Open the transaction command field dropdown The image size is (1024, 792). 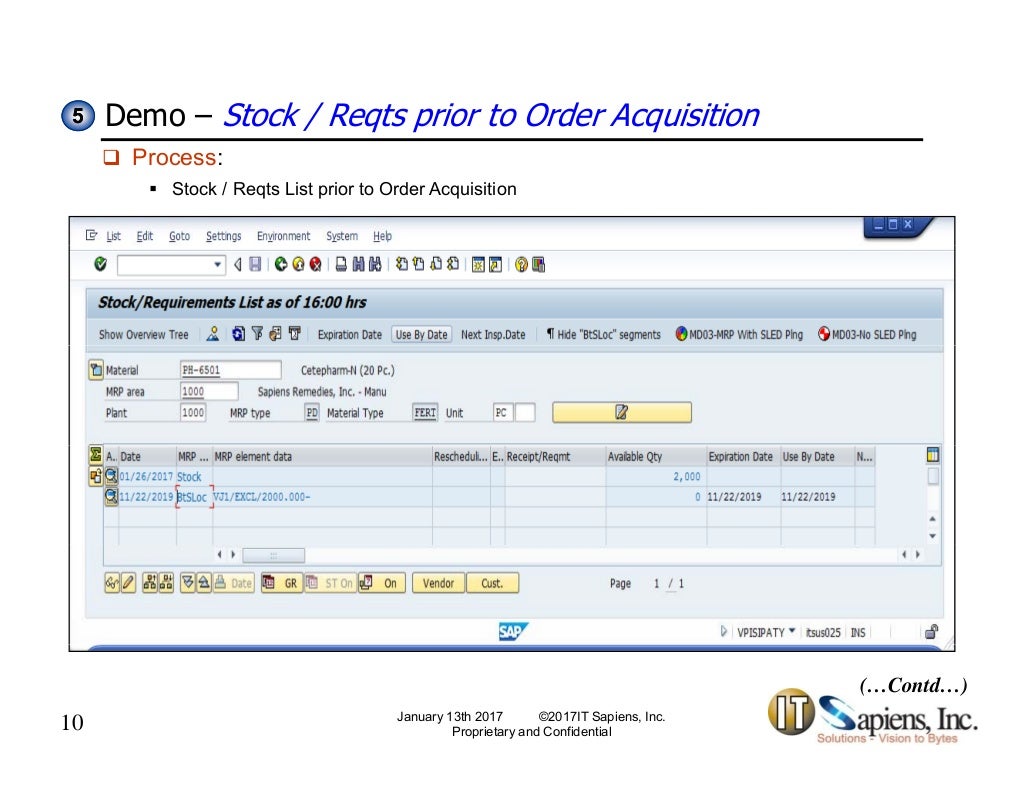tap(217, 264)
